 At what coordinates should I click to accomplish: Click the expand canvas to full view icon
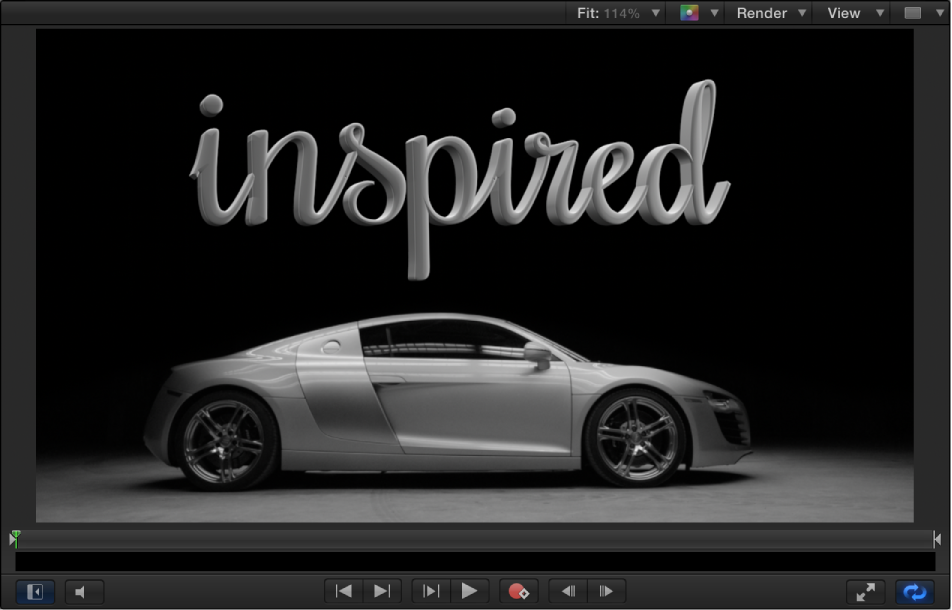point(864,591)
